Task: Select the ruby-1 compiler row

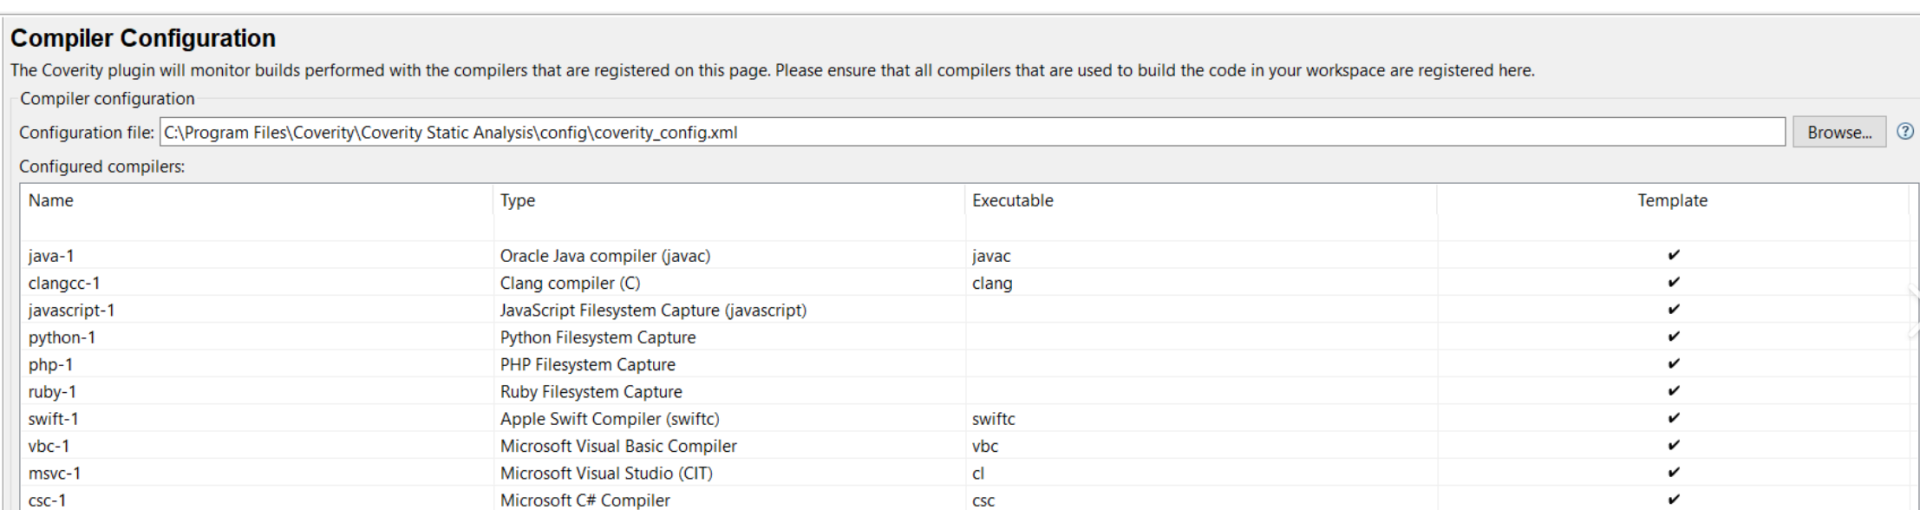Action: (x=965, y=391)
